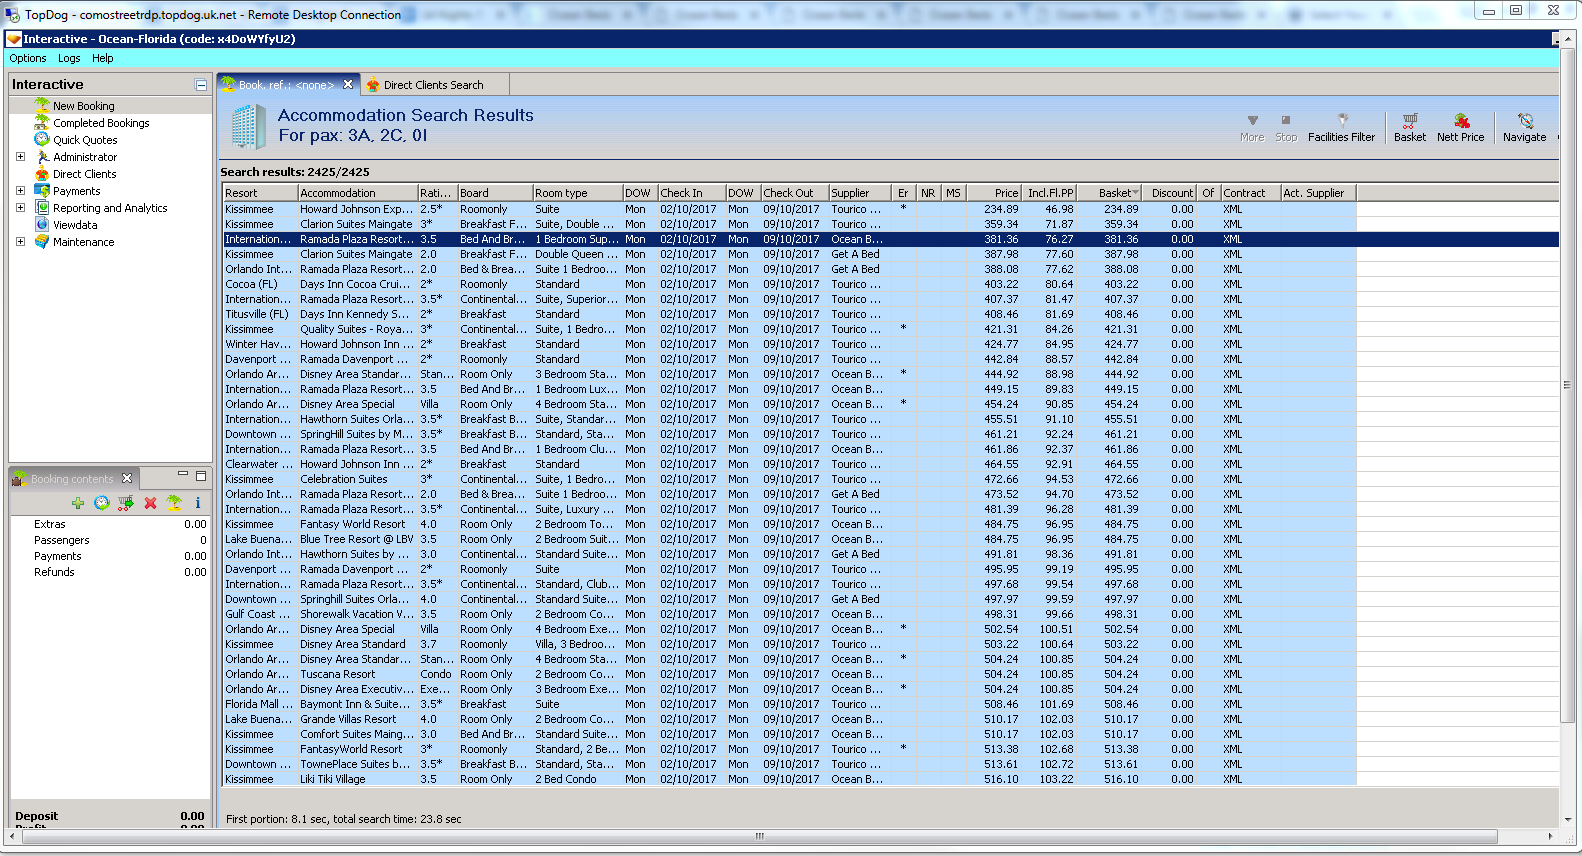The image size is (1582, 856).
Task: Click the Viewdata globe icon
Action: [x=42, y=224]
